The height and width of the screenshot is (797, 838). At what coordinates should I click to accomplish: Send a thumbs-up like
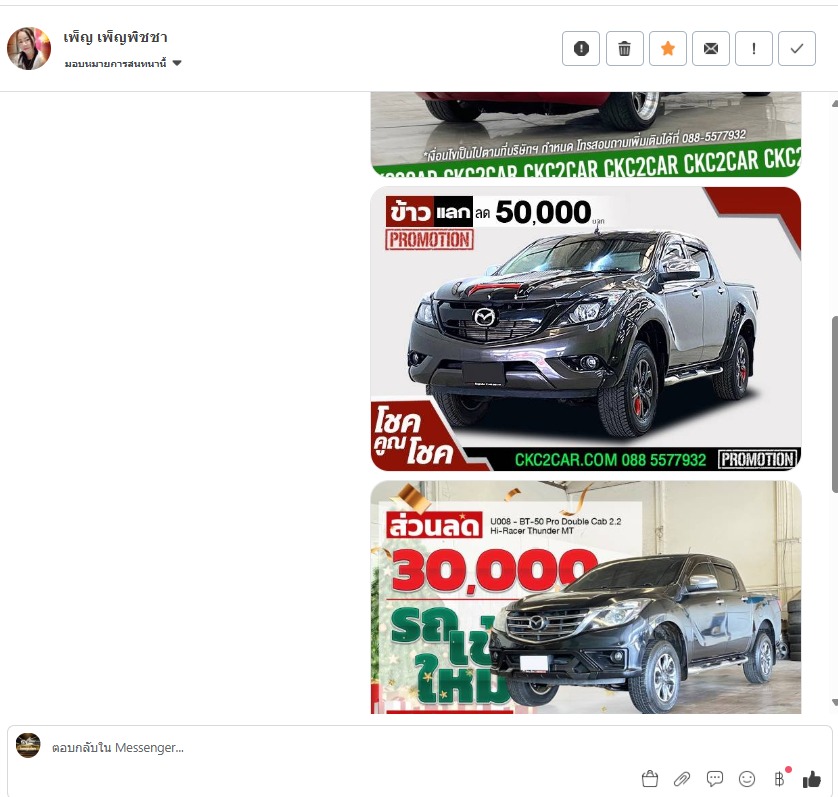(812, 779)
